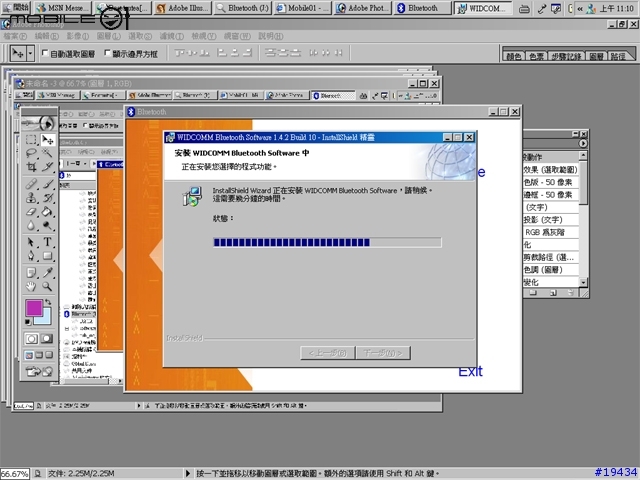This screenshot has height=480, width=640.
Task: Select the Rectangle shape tool
Action: coord(48,256)
